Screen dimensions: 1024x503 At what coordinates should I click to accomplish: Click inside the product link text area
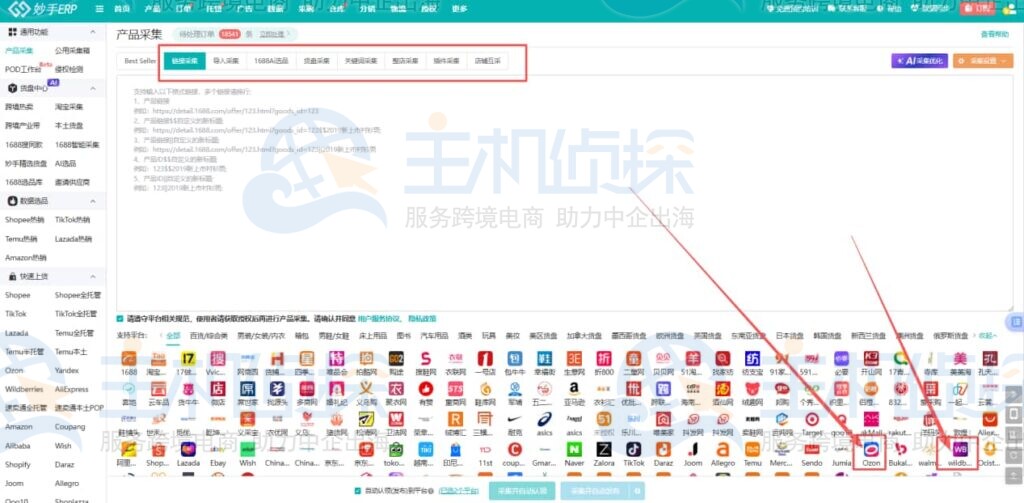[x=564, y=193]
